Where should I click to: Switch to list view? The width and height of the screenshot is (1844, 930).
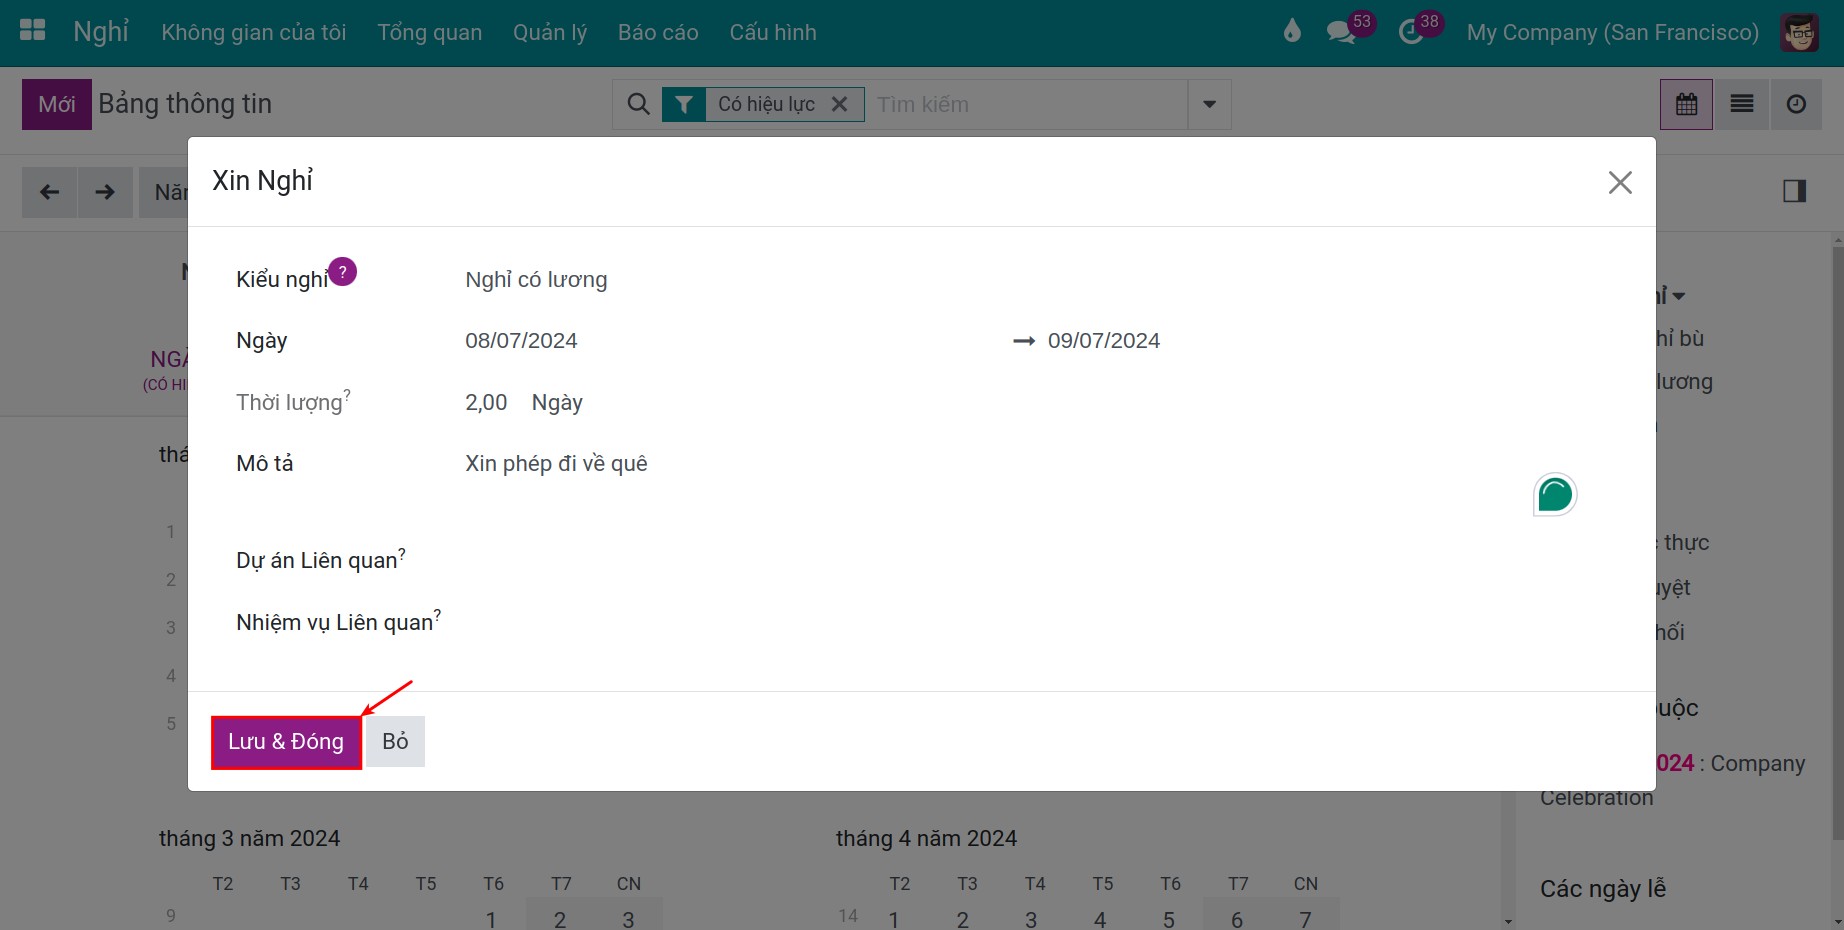1741,104
